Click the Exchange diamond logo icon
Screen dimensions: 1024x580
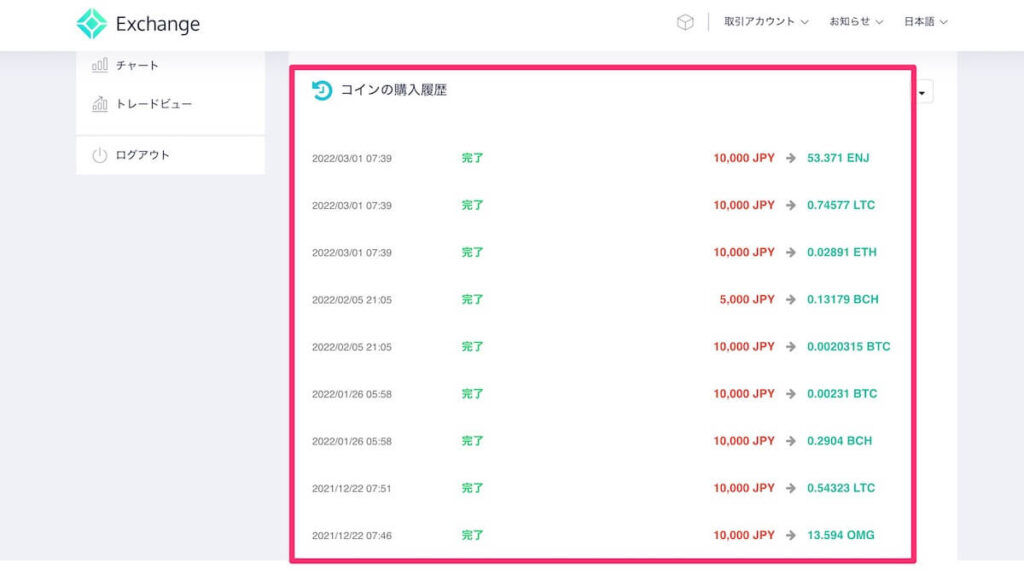[92, 24]
